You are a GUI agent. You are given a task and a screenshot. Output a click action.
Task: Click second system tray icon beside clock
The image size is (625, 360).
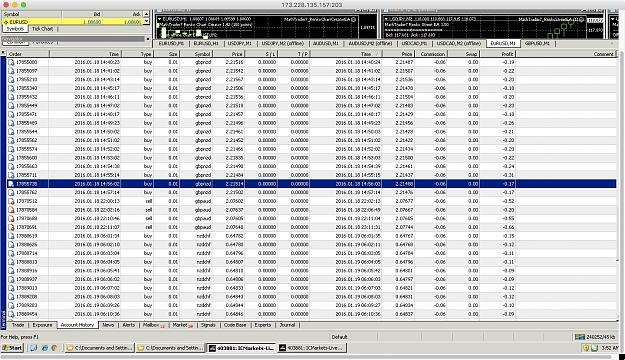coord(594,348)
